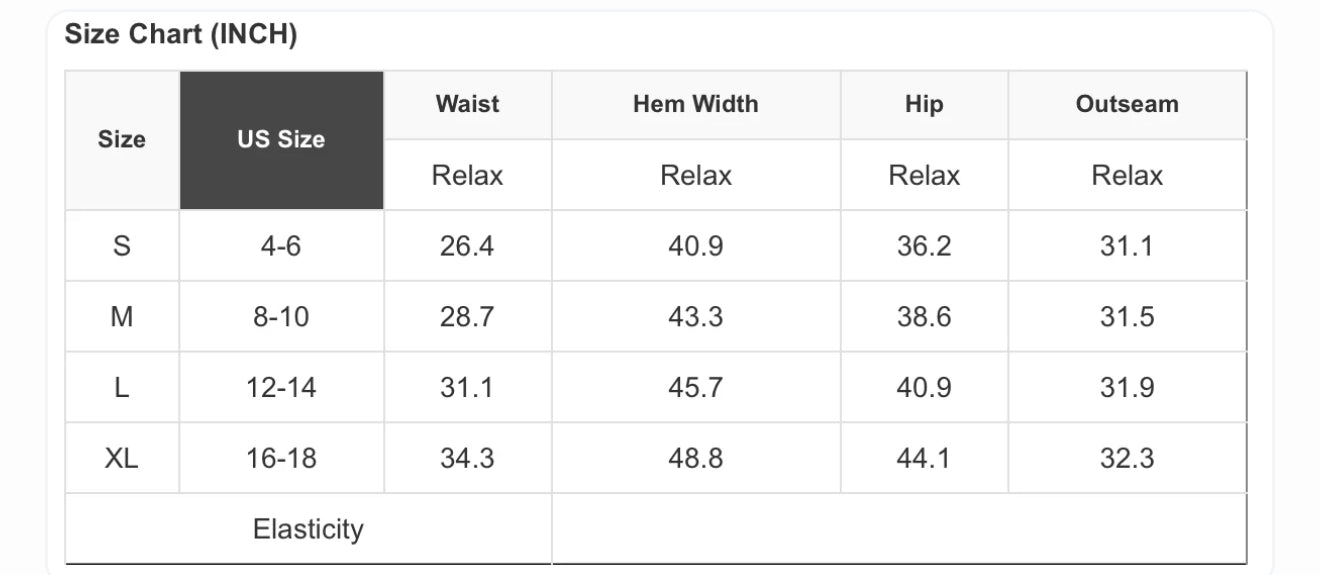Image resolution: width=1320 pixels, height=575 pixels.
Task: Select the XL size row label
Action: pos(121,459)
